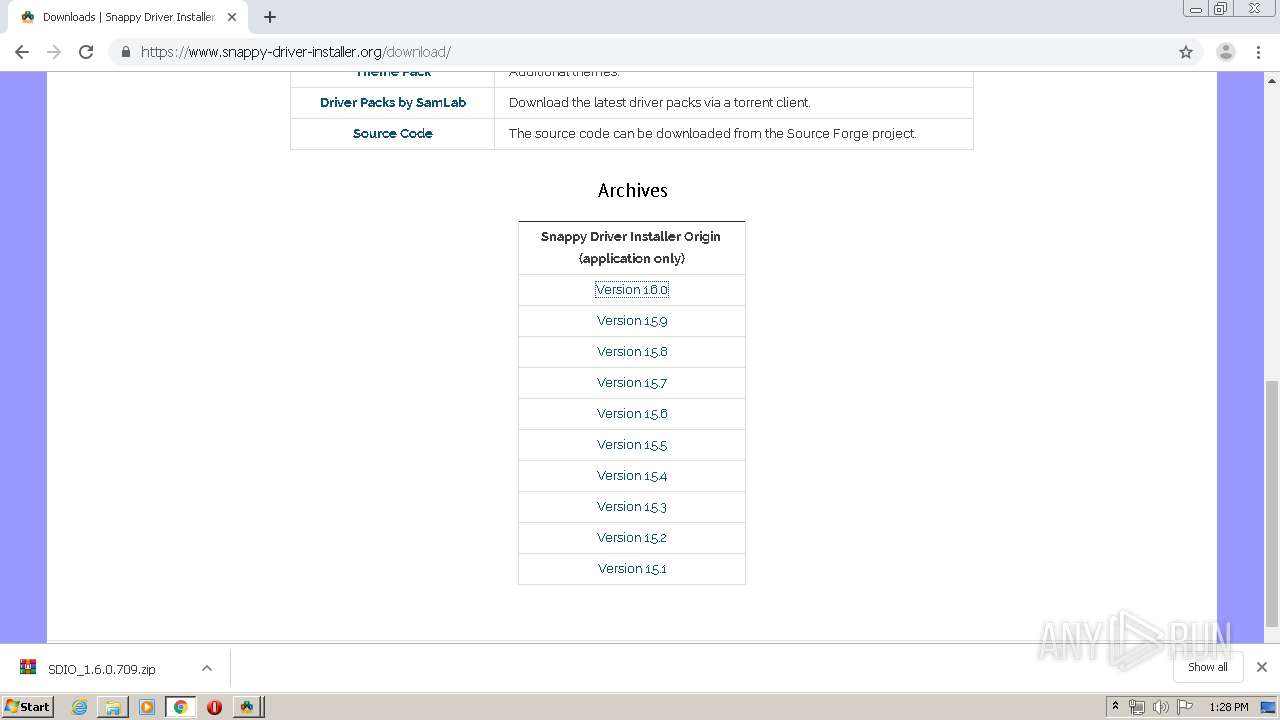This screenshot has height=720, width=1280.
Task: Download archive Version 1.5.5
Action: [x=632, y=444]
